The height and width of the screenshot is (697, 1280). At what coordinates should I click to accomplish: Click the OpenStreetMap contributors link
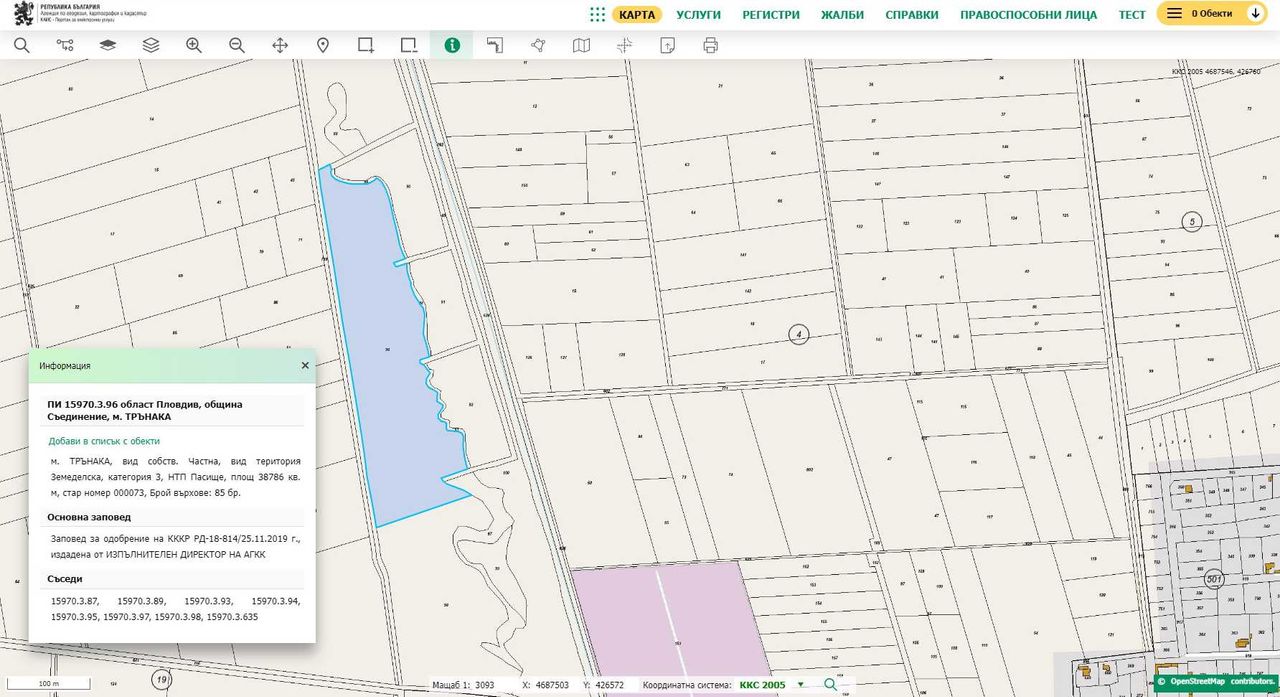tap(1214, 681)
